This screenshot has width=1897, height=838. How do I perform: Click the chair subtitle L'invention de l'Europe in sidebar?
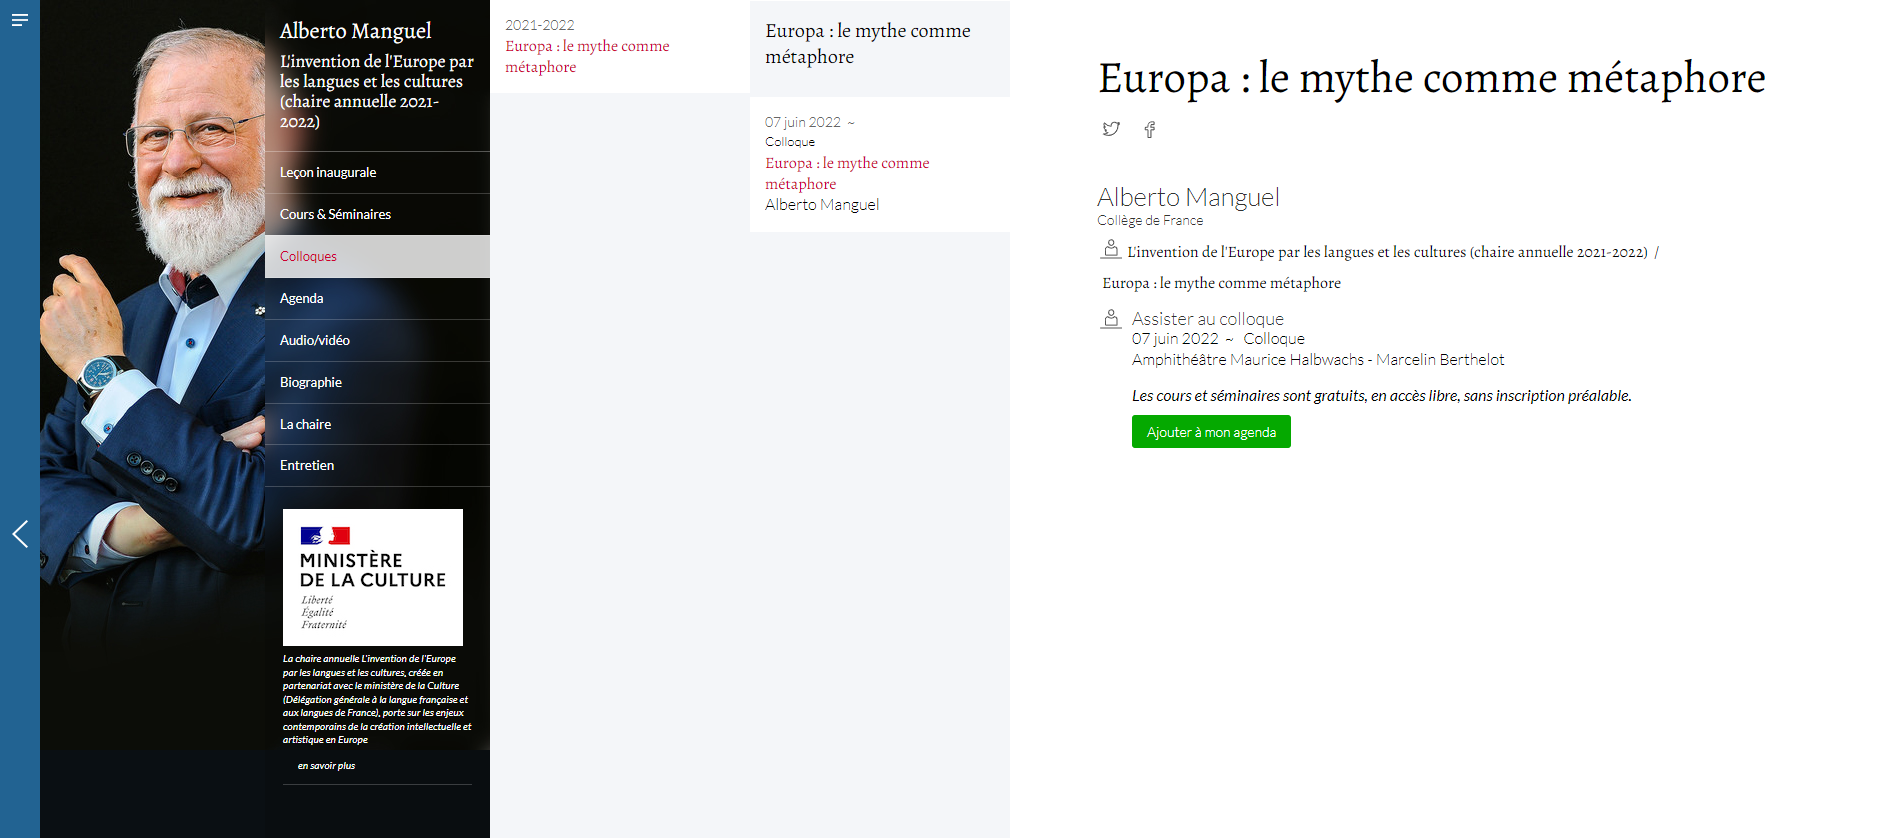tap(377, 91)
